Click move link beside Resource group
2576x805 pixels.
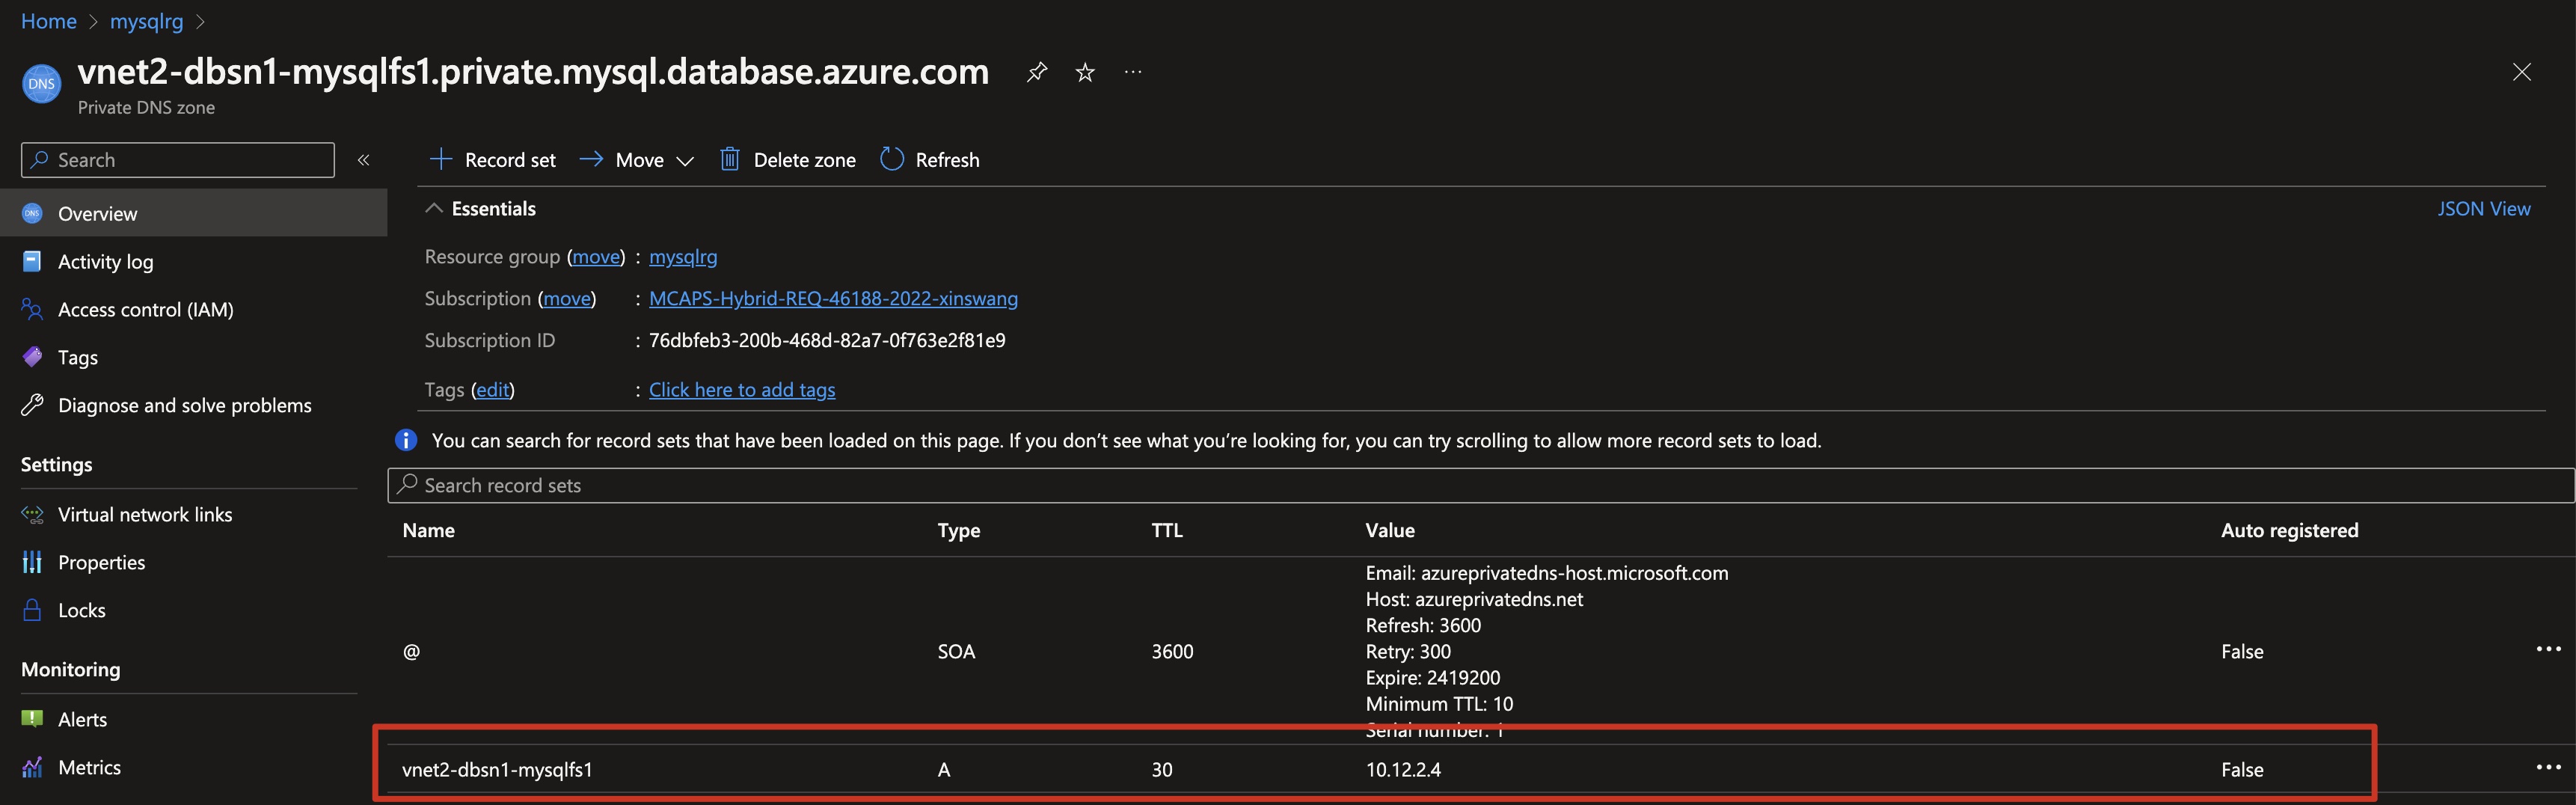click(x=596, y=257)
